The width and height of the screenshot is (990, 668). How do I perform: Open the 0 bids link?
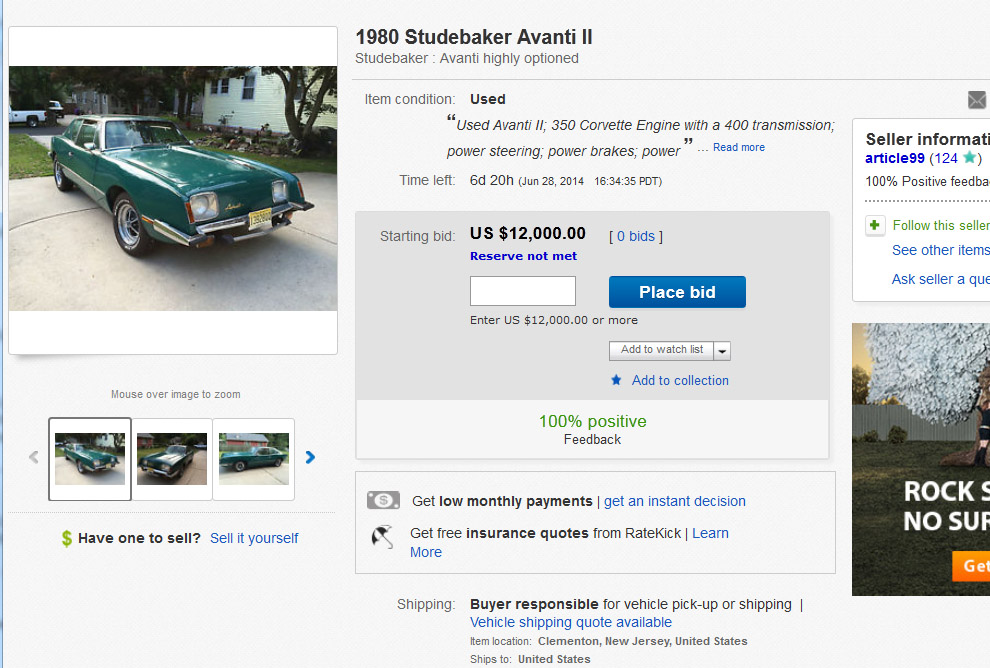click(x=636, y=236)
